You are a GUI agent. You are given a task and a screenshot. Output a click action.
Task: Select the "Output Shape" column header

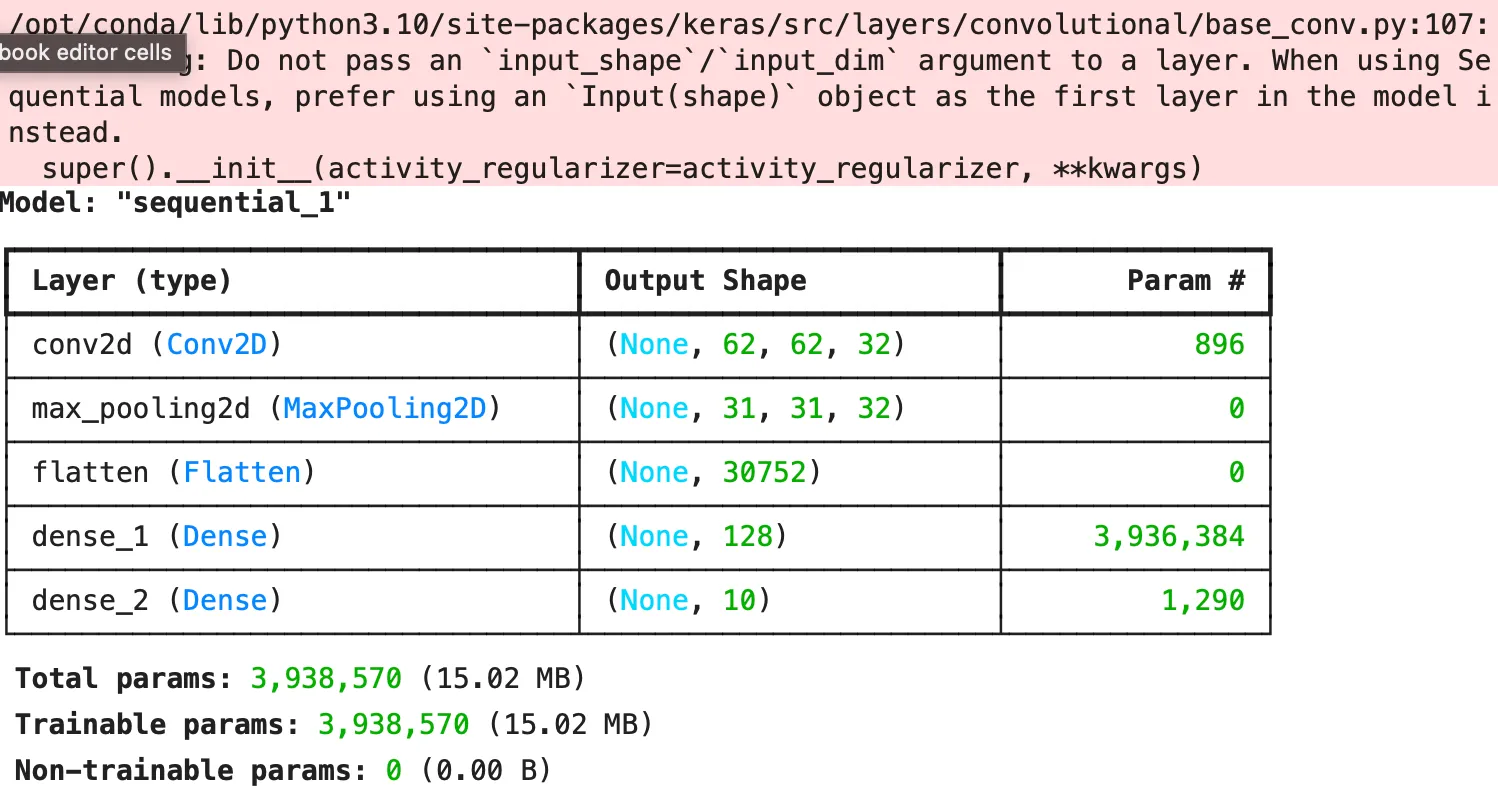click(705, 281)
